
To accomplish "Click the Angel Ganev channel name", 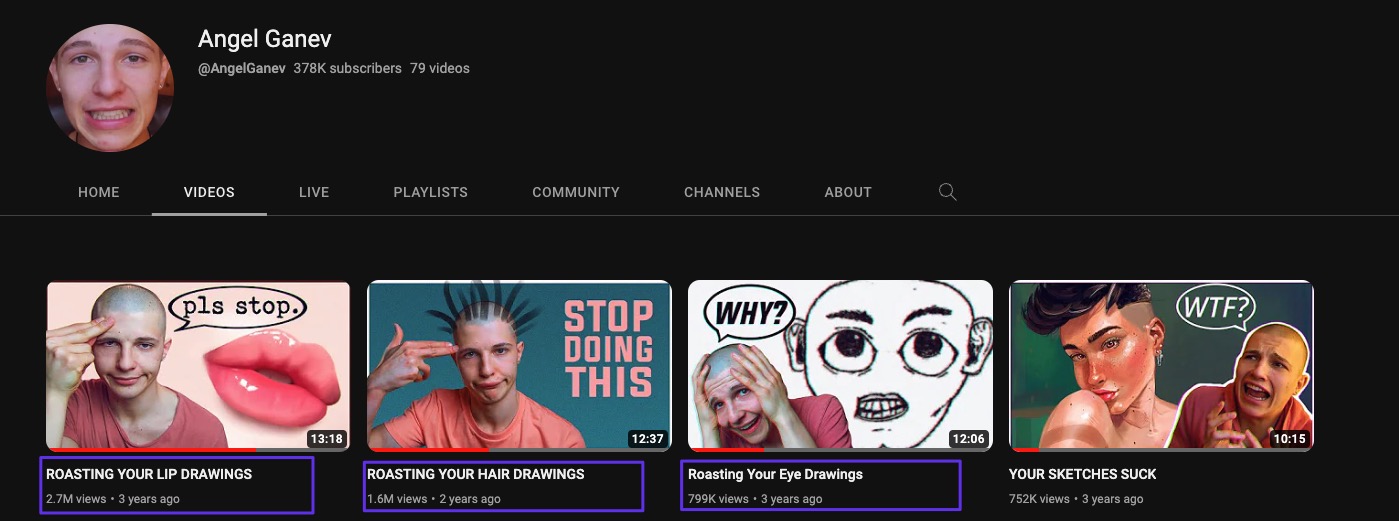I will pyautogui.click(x=265, y=39).
